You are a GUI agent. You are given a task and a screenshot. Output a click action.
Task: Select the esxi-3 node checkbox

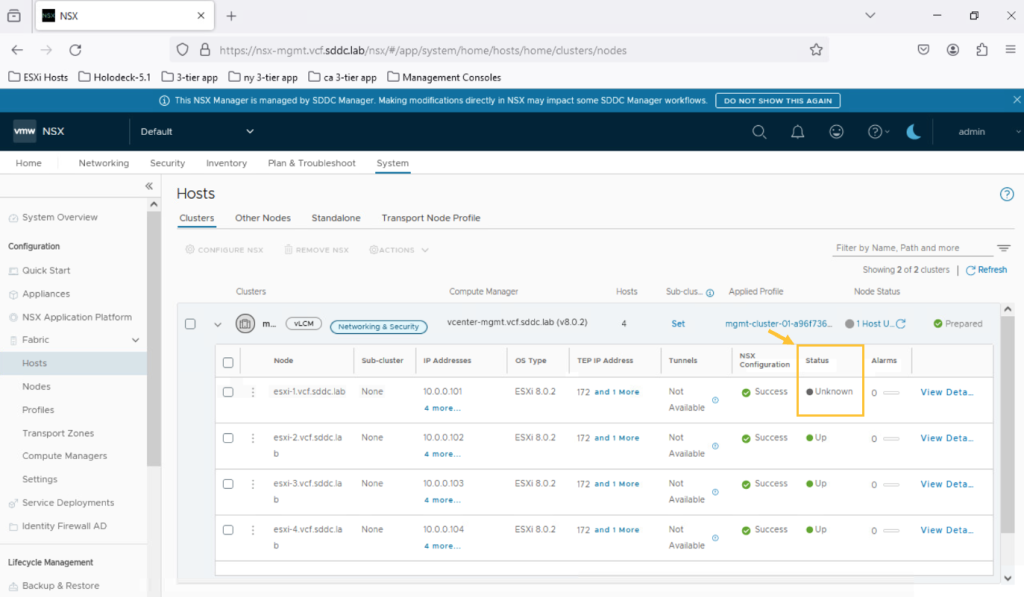pos(228,484)
